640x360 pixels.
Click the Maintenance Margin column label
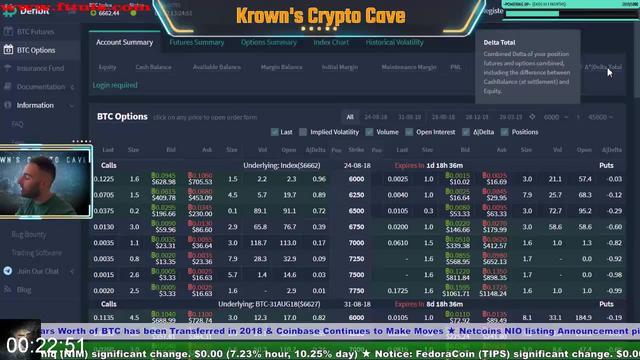click(x=409, y=67)
